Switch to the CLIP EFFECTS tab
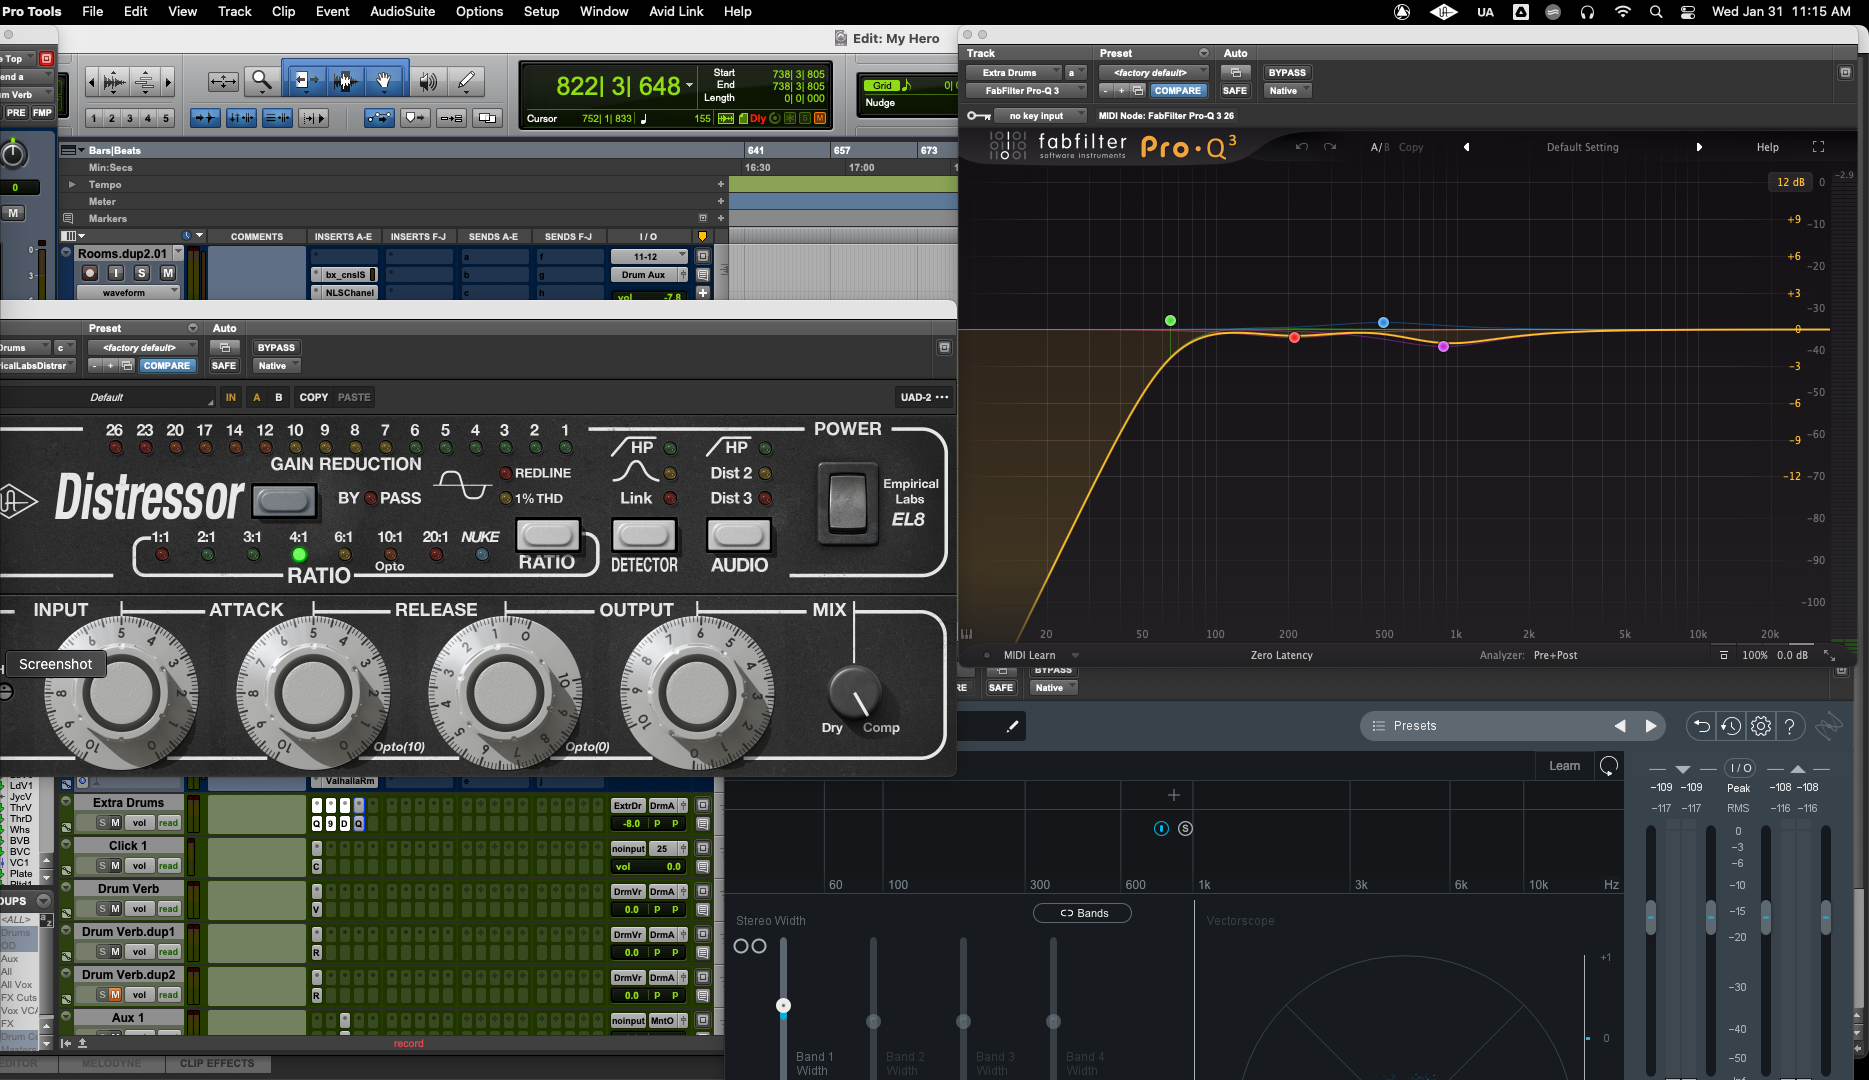Viewport: 1869px width, 1080px height. pyautogui.click(x=217, y=1064)
